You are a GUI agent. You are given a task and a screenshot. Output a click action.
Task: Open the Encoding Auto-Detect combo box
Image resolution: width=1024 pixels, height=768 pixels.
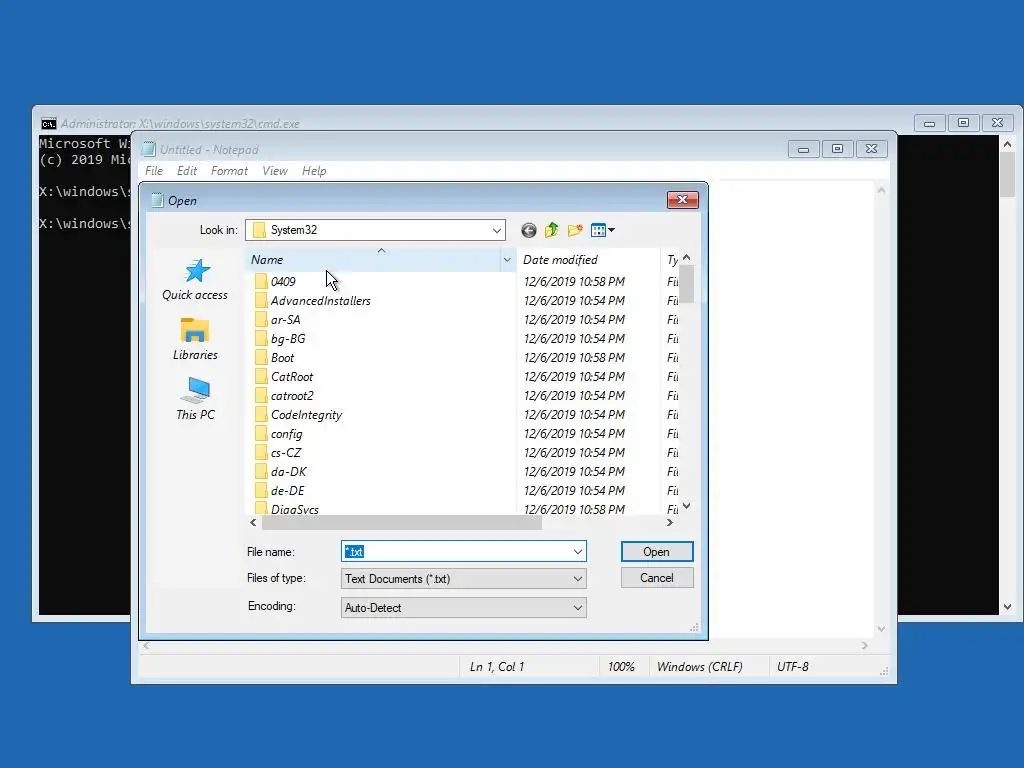tap(464, 607)
